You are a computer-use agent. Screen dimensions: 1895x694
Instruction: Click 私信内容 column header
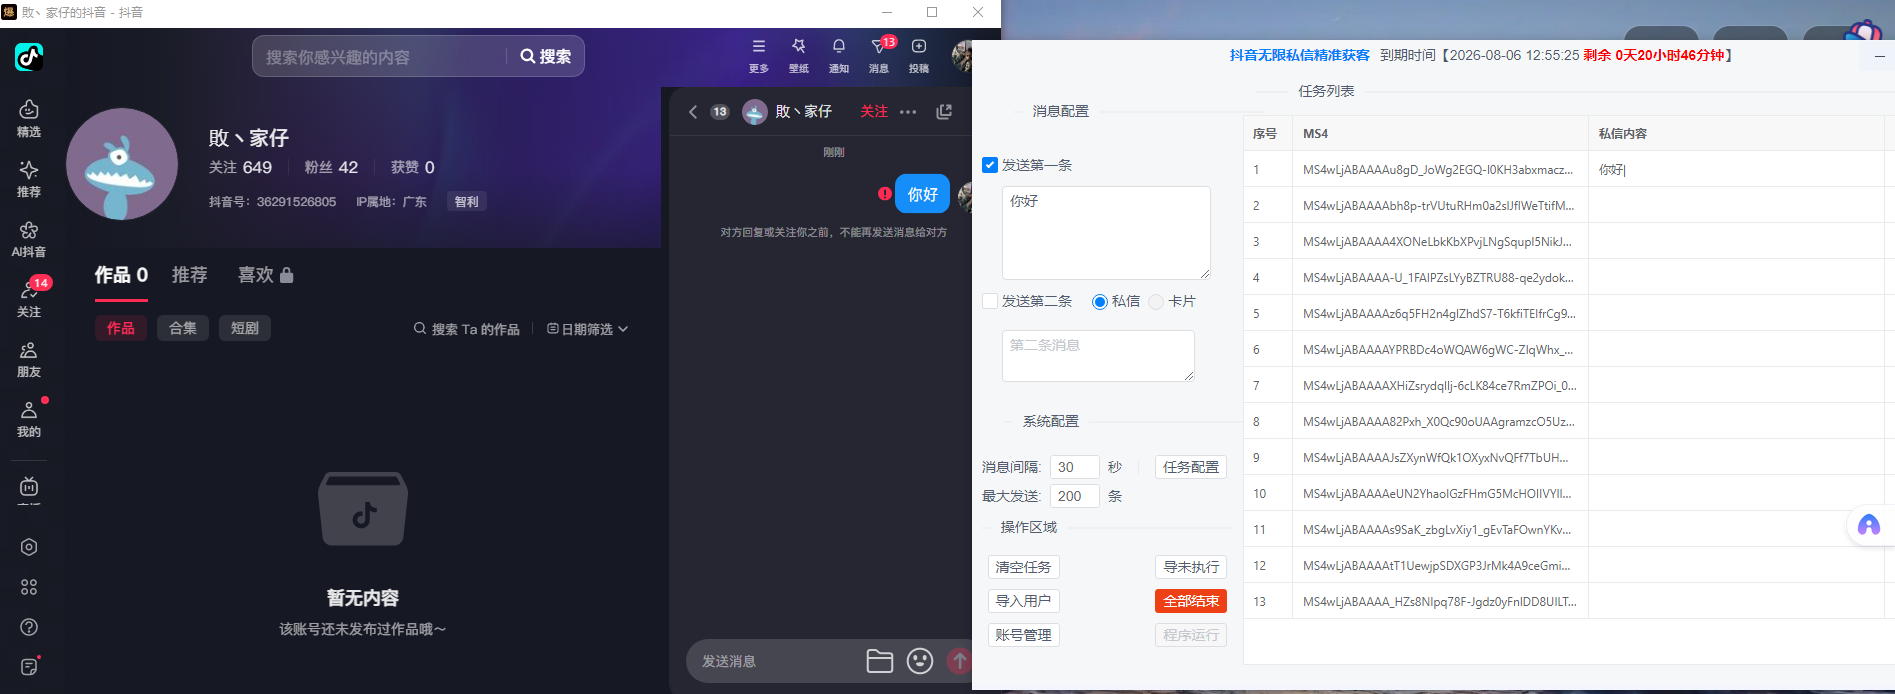click(1735, 134)
